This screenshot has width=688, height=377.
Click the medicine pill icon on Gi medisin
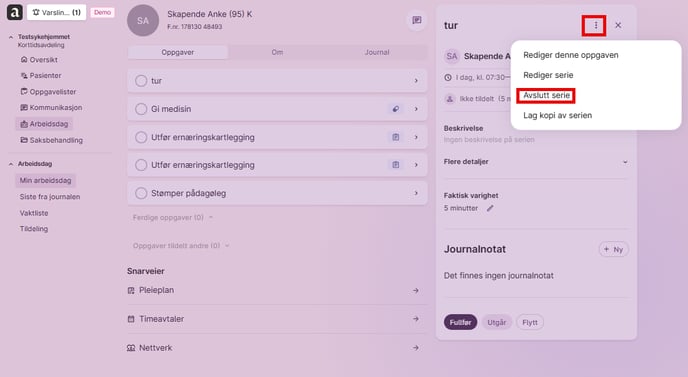click(x=395, y=109)
